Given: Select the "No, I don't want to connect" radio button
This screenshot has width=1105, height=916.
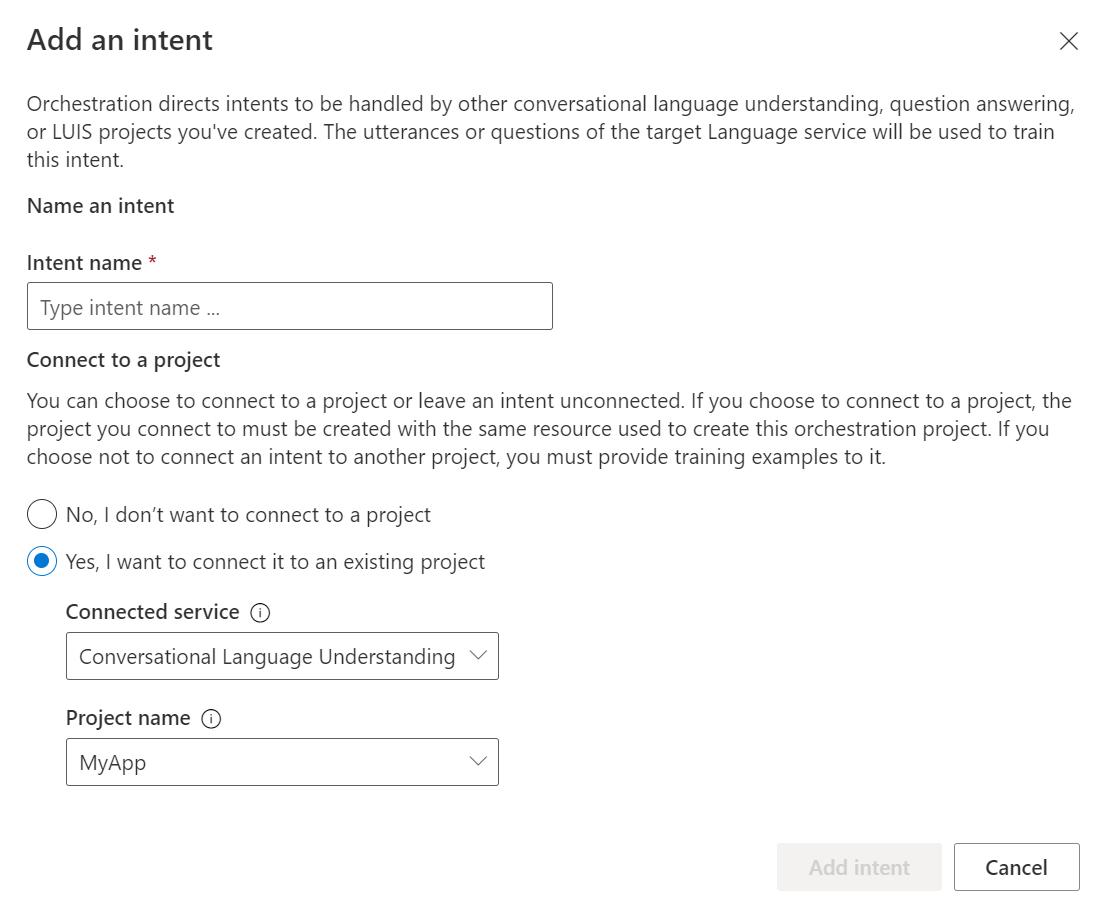Looking at the screenshot, I should click(42, 515).
